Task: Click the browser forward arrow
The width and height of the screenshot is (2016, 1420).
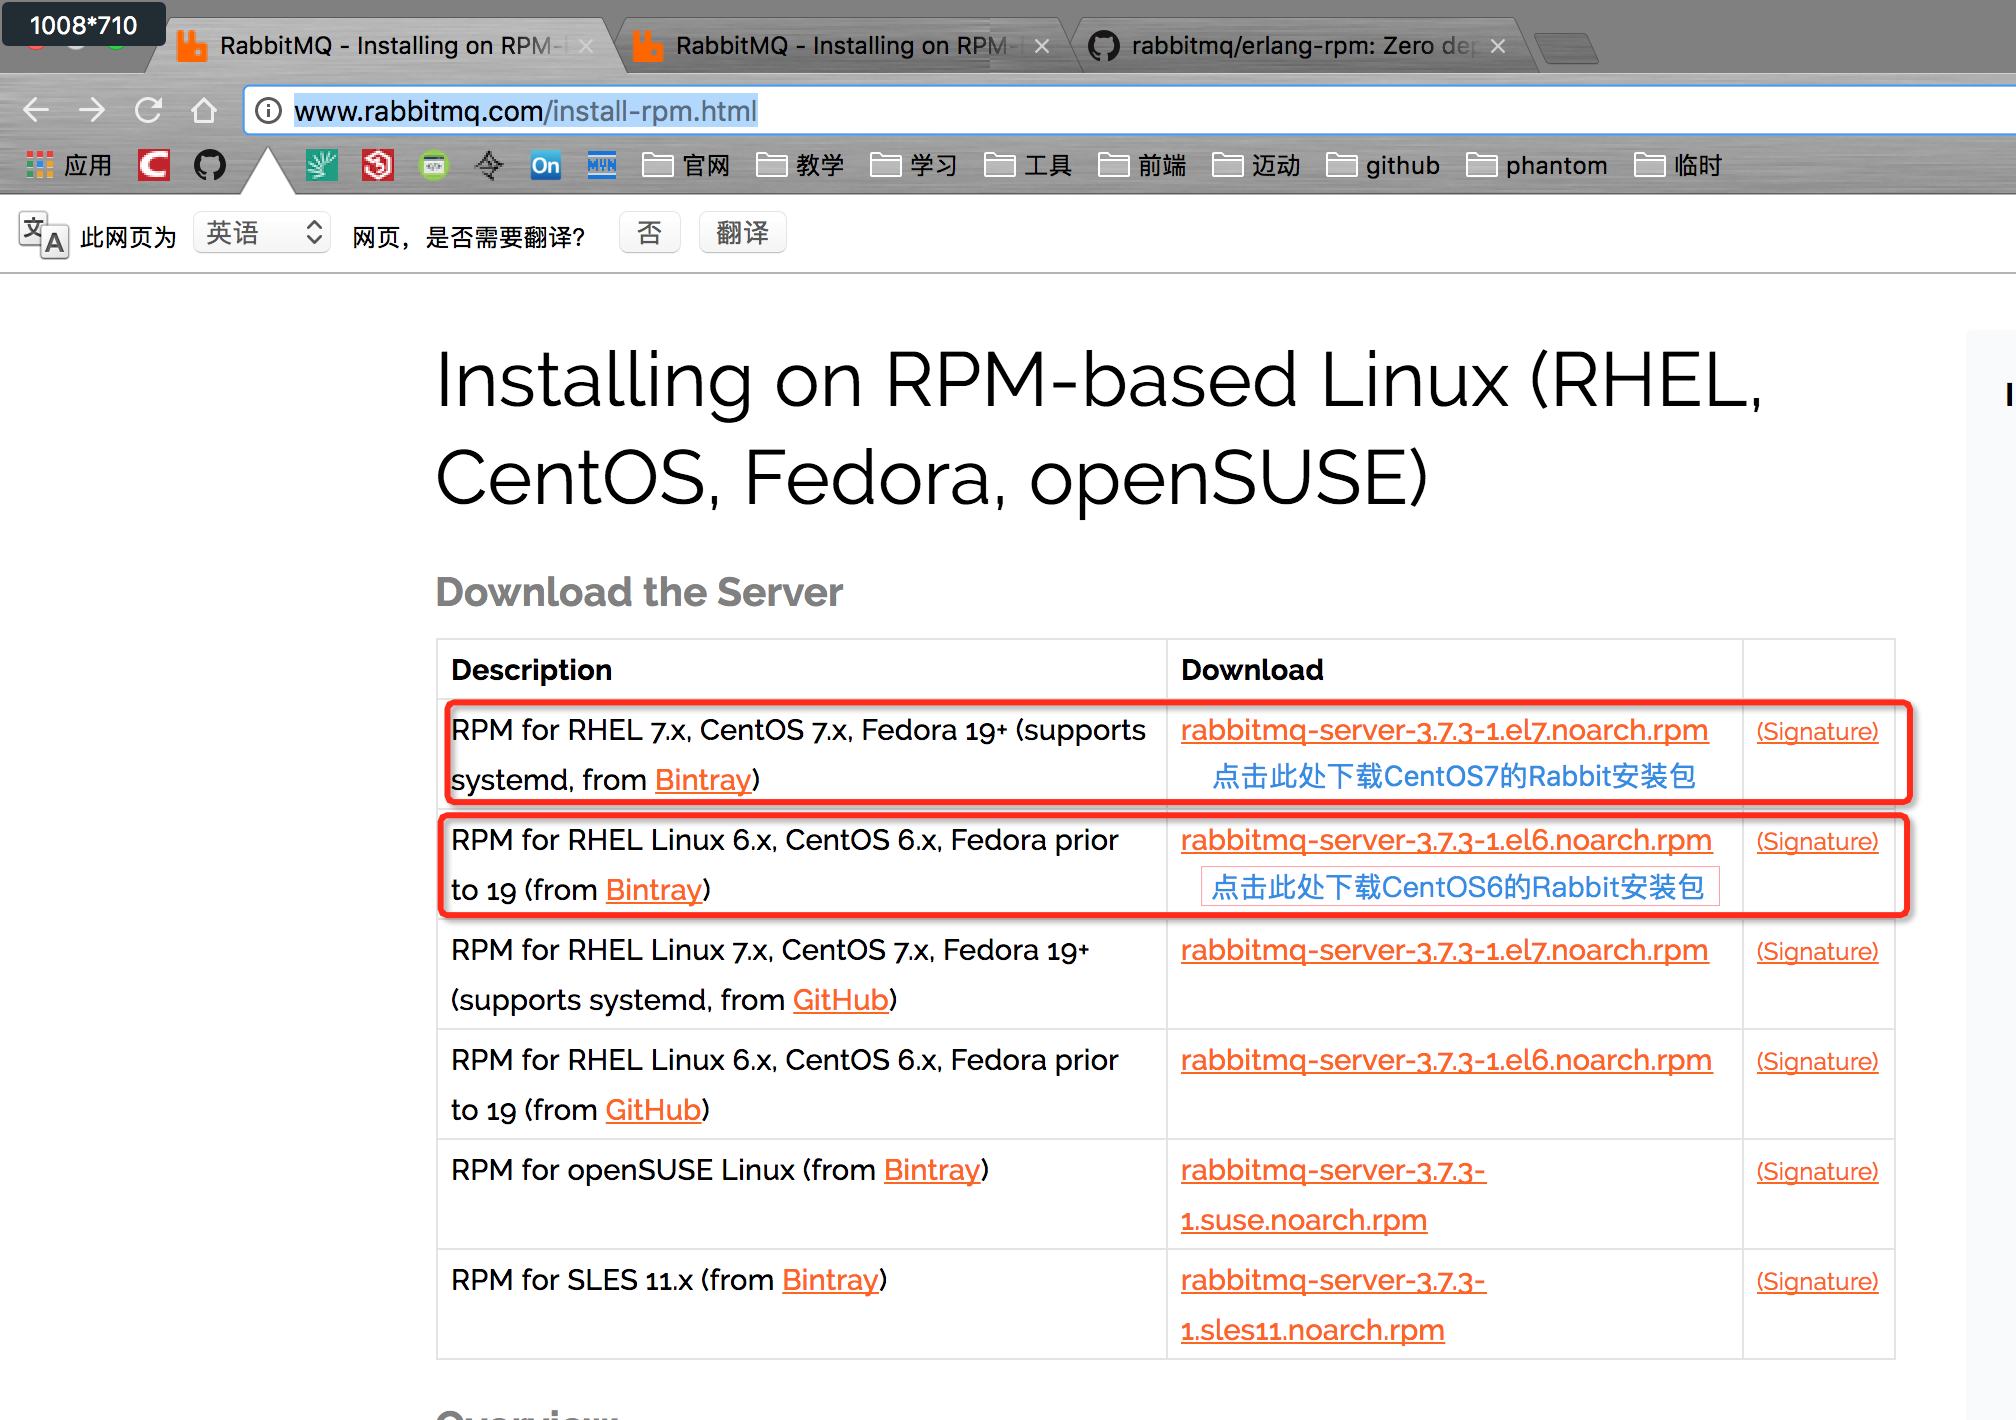Action: tap(92, 110)
